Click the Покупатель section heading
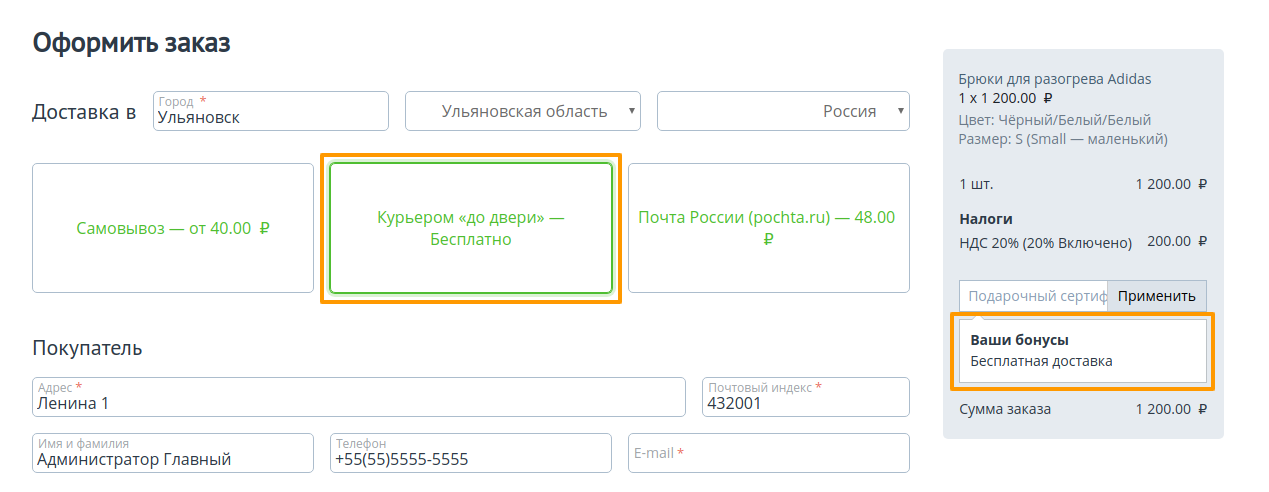This screenshot has height=492, width=1269. pyautogui.click(x=87, y=348)
